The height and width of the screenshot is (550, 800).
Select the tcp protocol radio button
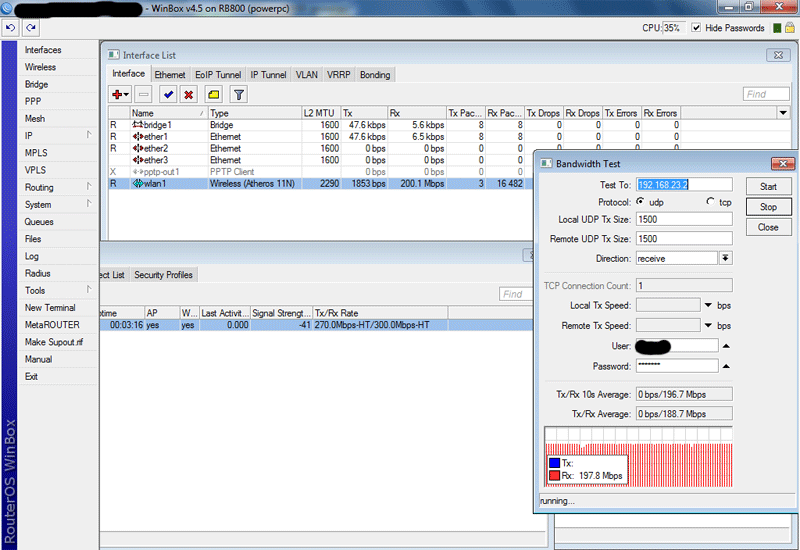(x=710, y=202)
